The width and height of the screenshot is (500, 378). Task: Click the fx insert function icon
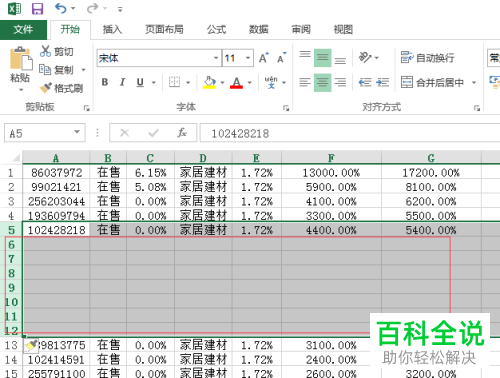[x=182, y=133]
